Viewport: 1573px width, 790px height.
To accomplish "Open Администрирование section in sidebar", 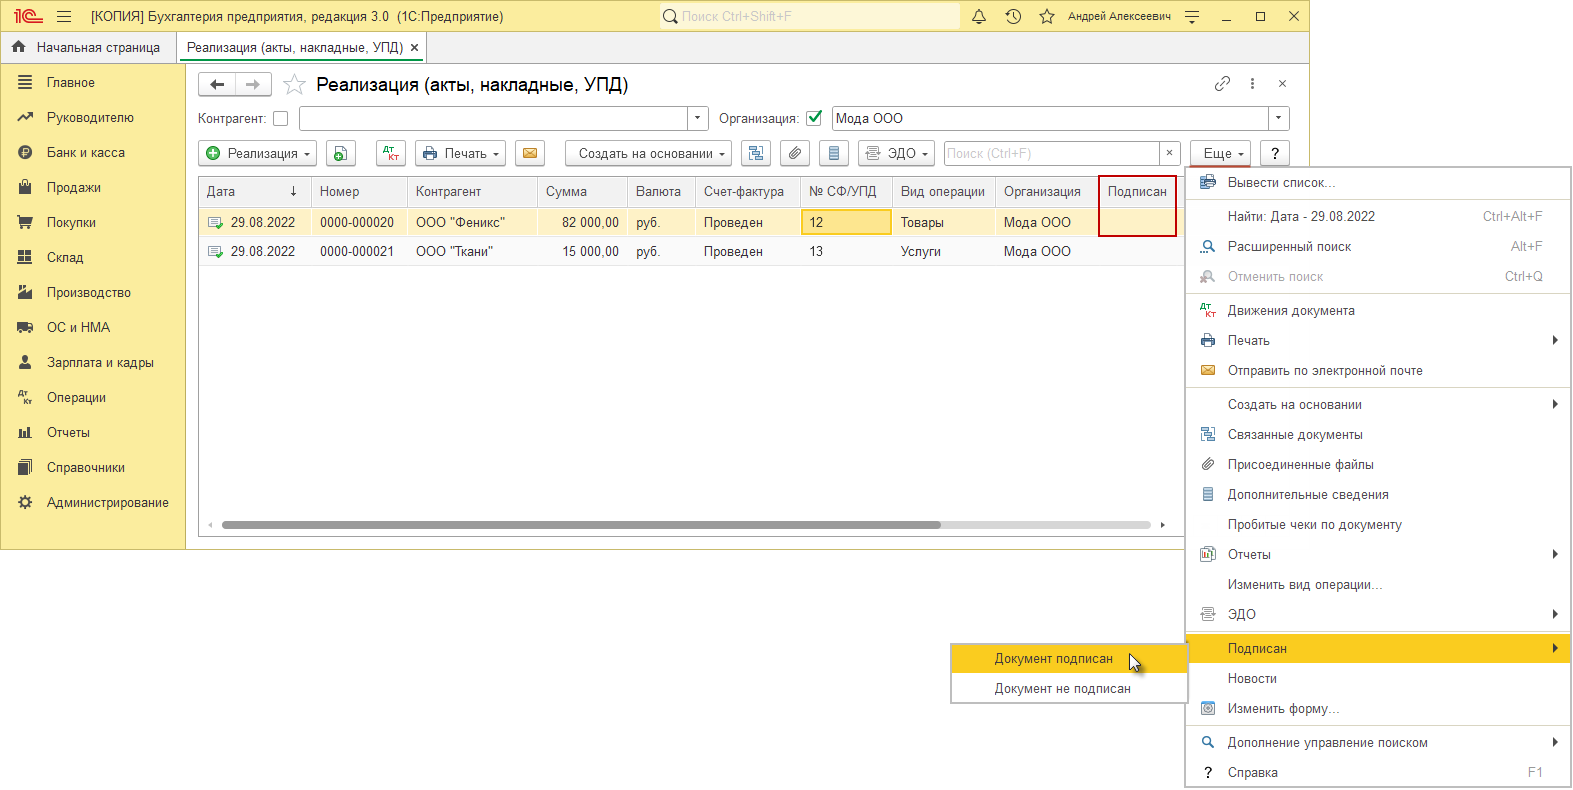I will click(x=107, y=503).
